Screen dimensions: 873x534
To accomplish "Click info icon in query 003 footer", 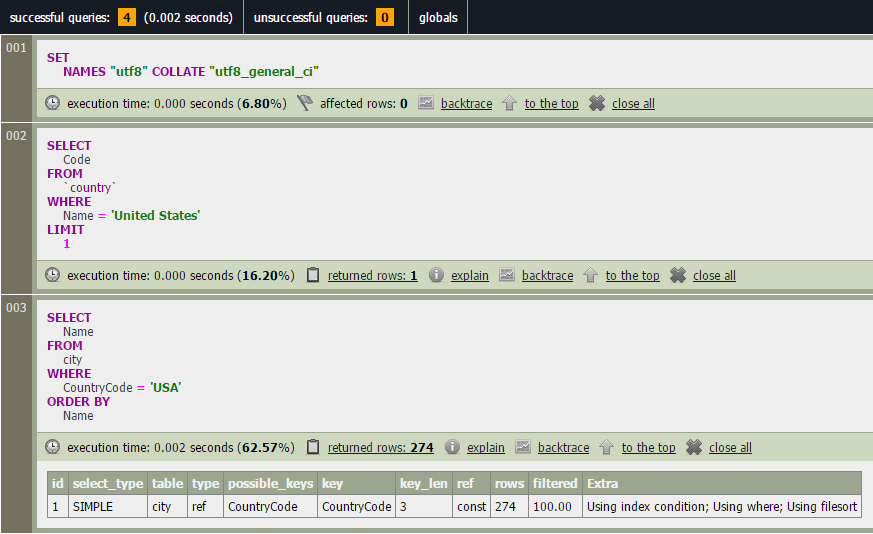I will (x=453, y=447).
